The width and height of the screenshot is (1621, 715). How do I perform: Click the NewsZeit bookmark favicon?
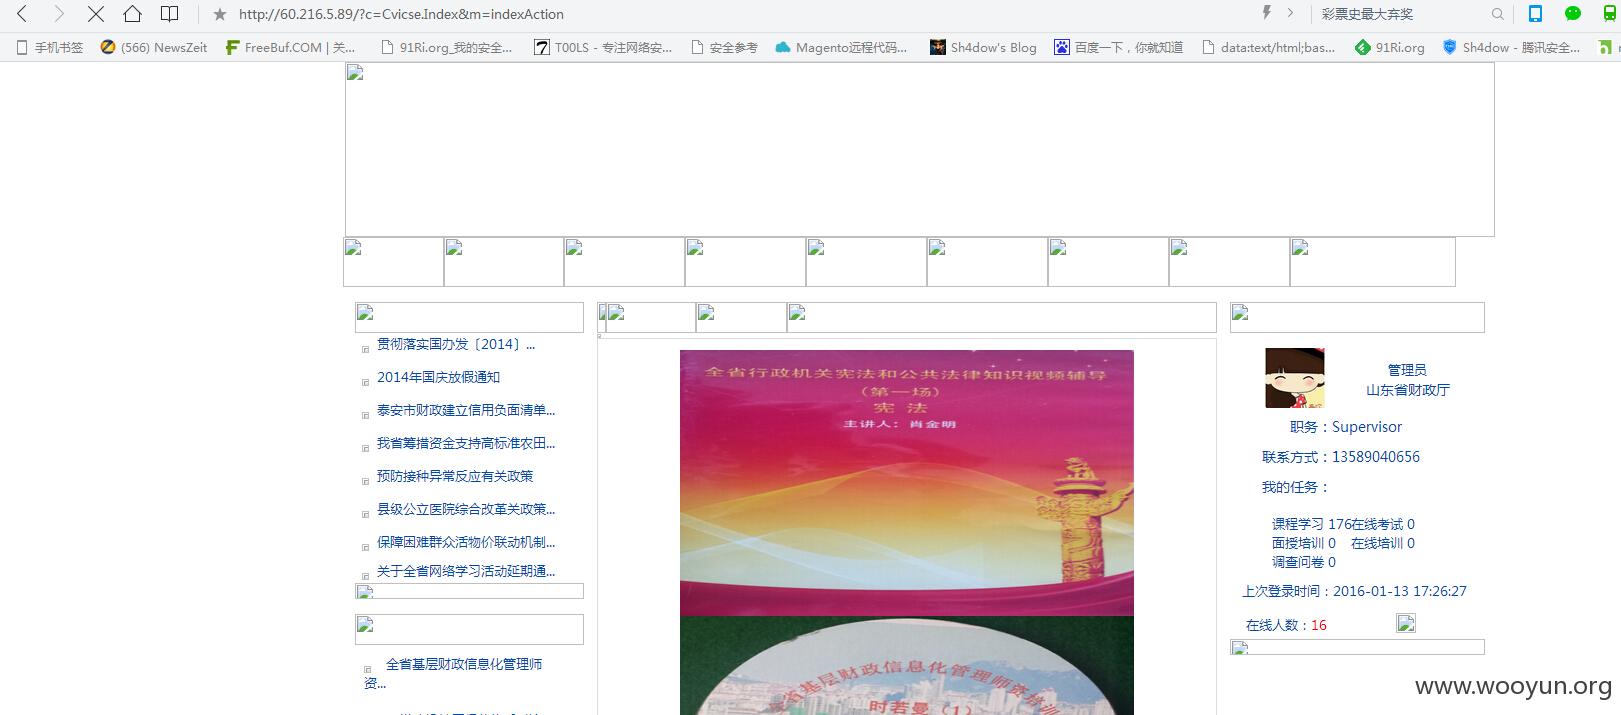108,47
